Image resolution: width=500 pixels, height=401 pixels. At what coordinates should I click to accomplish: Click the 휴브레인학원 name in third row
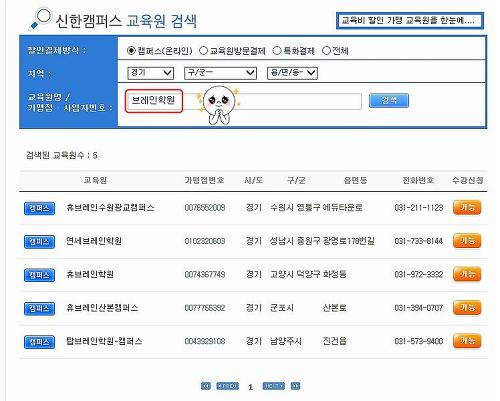click(90, 274)
